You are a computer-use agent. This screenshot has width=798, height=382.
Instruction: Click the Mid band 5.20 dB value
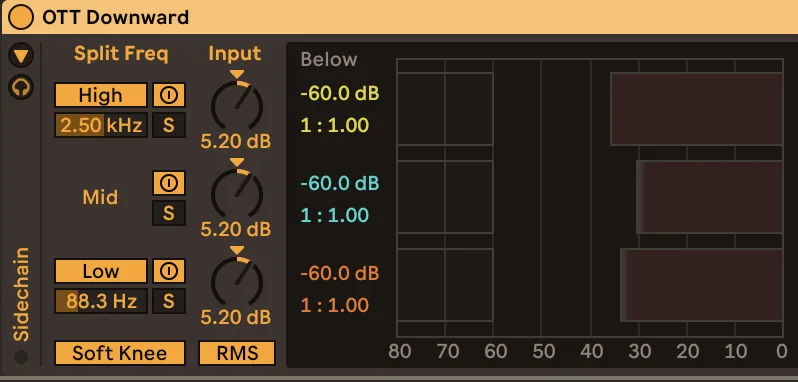click(236, 229)
